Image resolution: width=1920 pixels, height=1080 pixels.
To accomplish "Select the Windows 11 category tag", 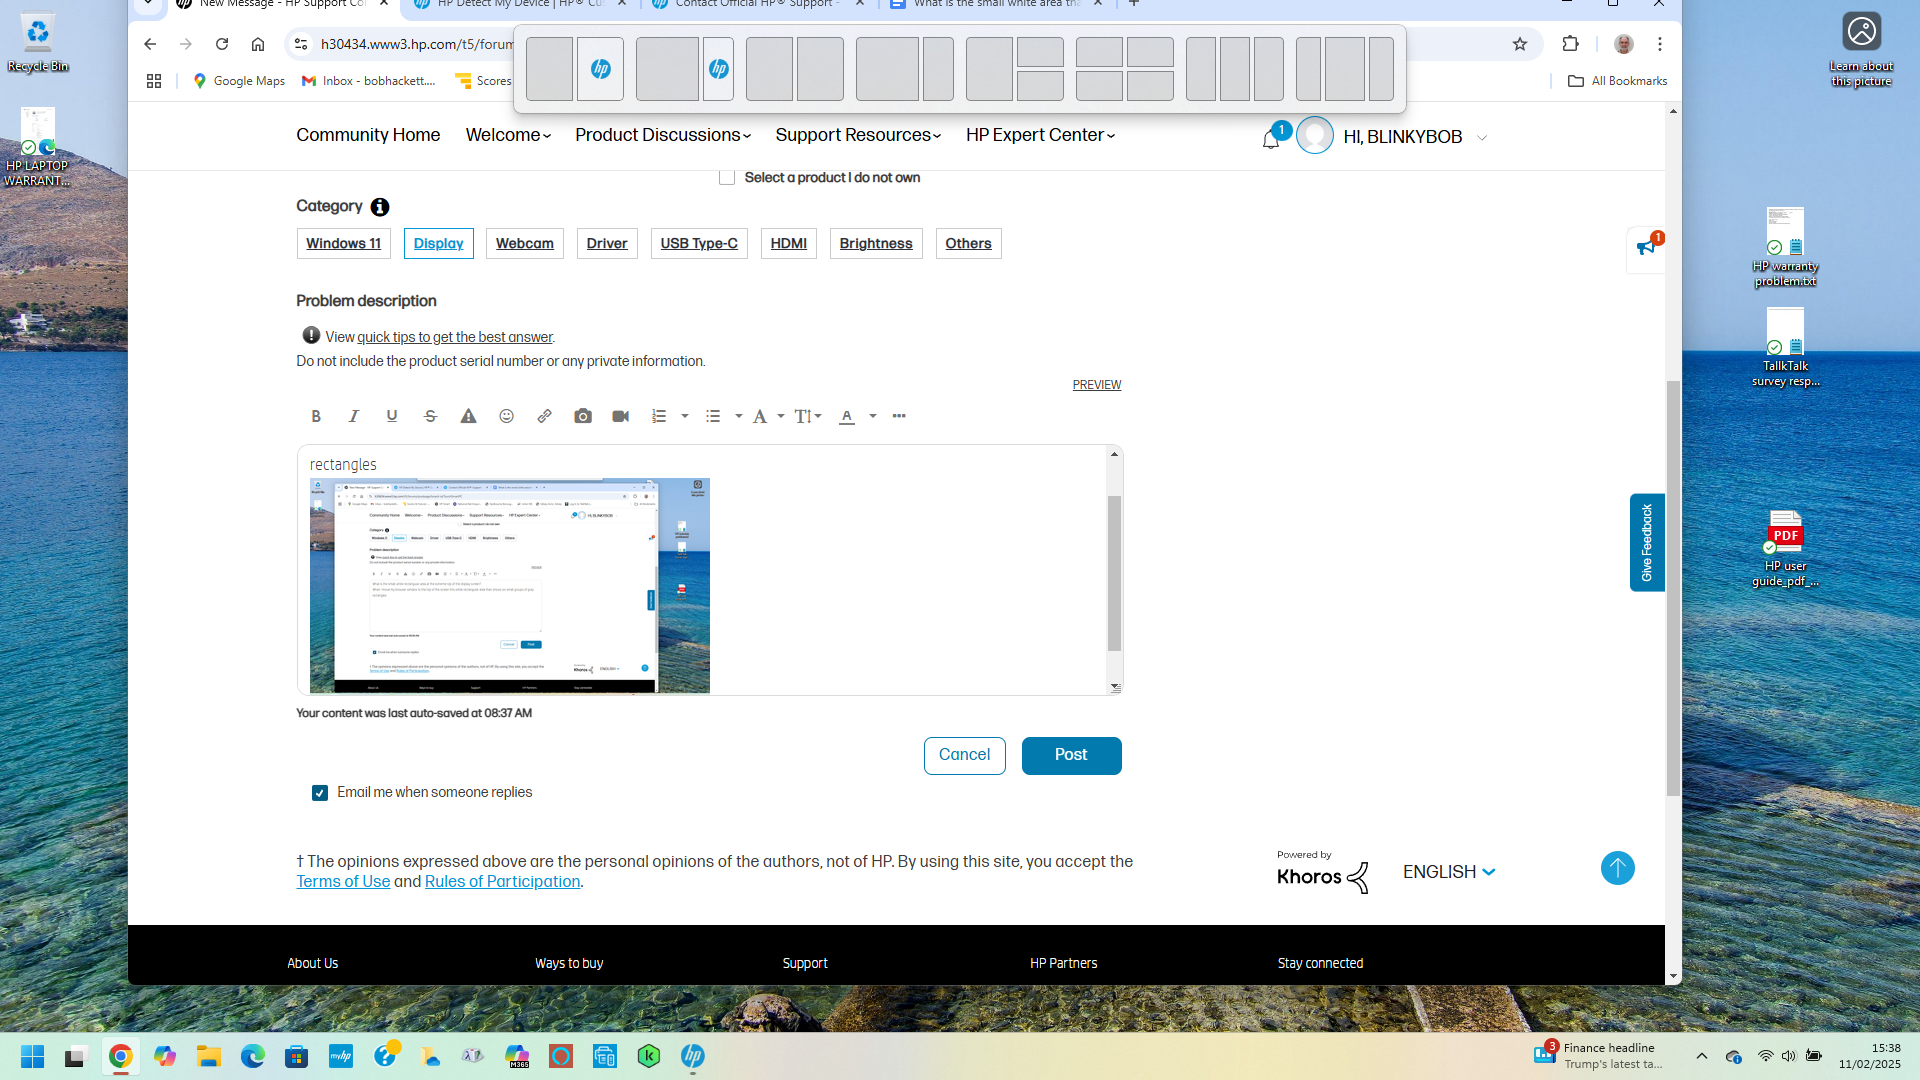I will click(x=343, y=244).
